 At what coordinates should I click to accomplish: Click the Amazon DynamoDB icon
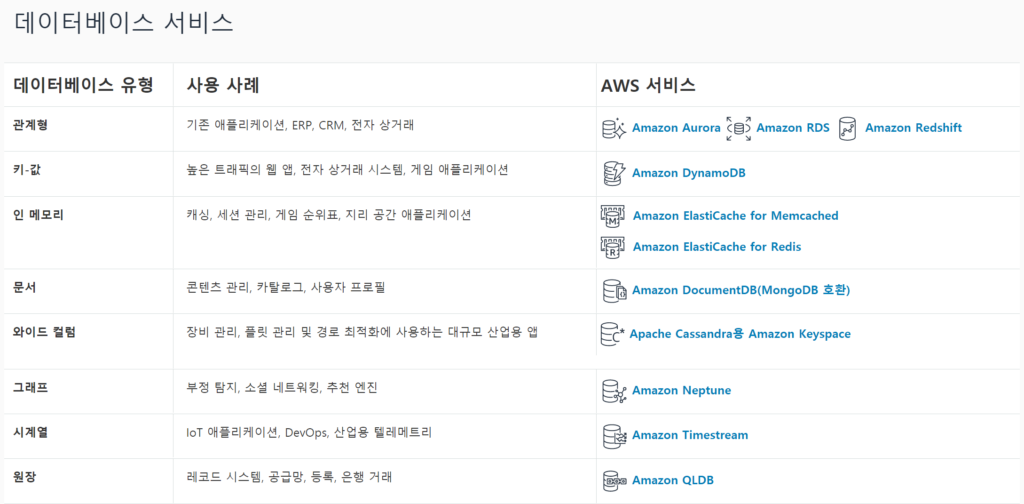(613, 172)
